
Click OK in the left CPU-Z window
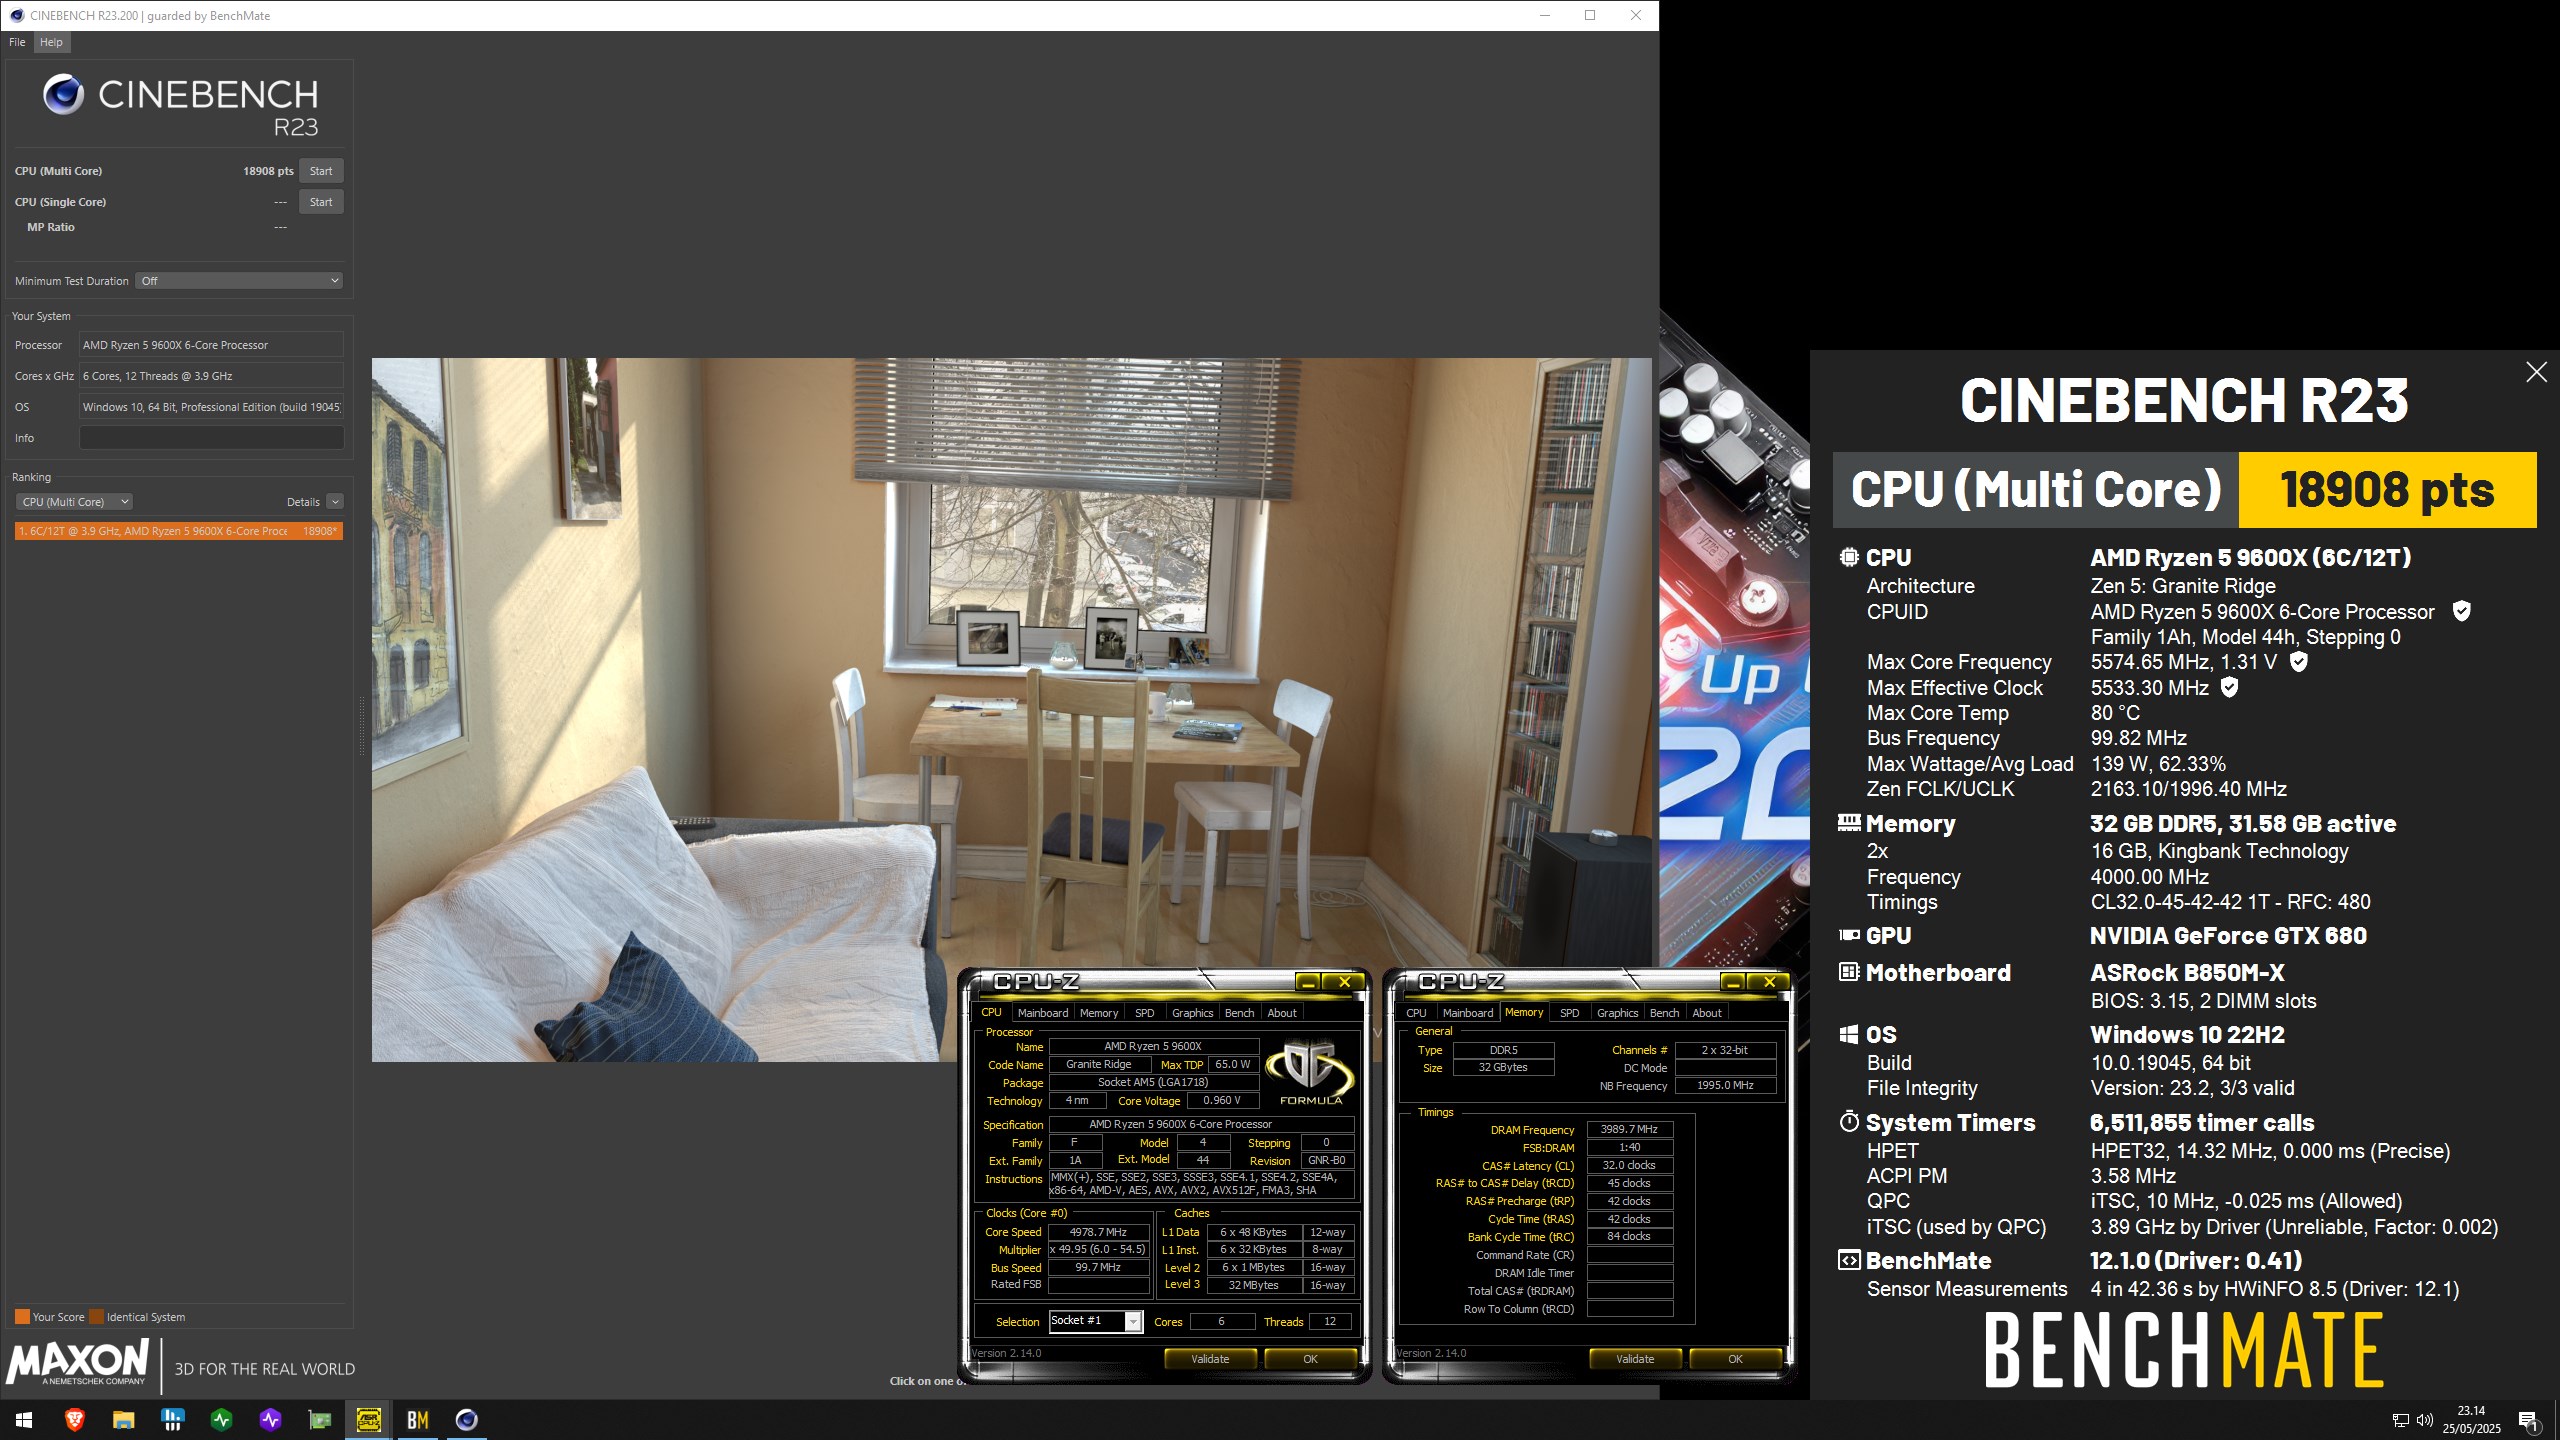(x=1311, y=1359)
